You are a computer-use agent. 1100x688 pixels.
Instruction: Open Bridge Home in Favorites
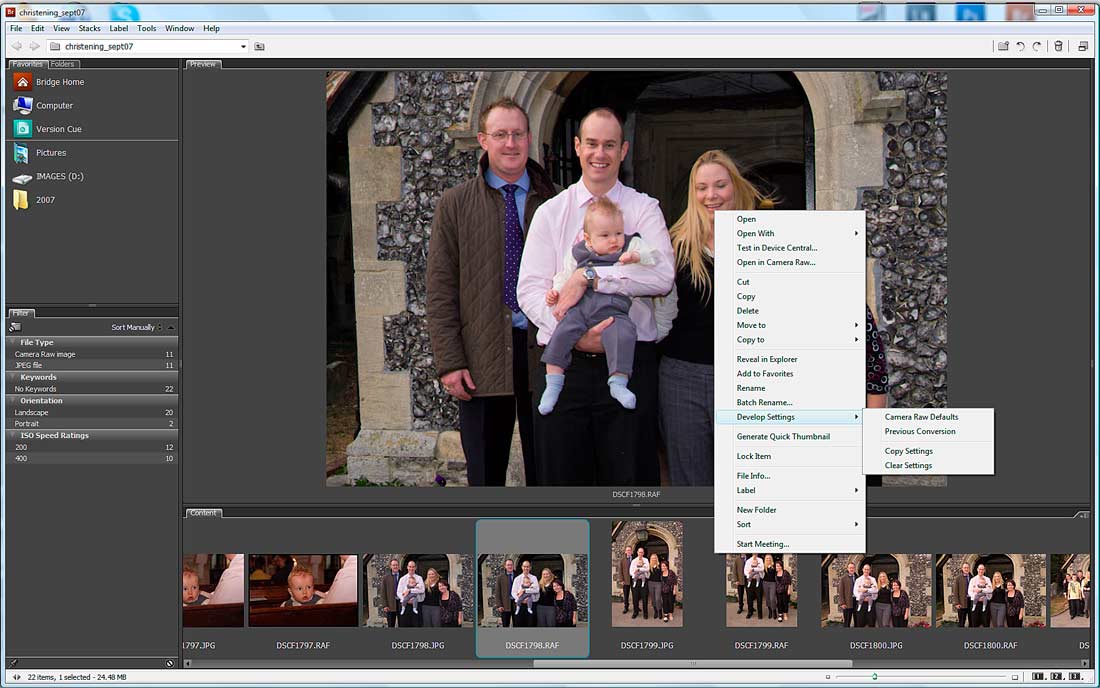pyautogui.click(x=59, y=82)
